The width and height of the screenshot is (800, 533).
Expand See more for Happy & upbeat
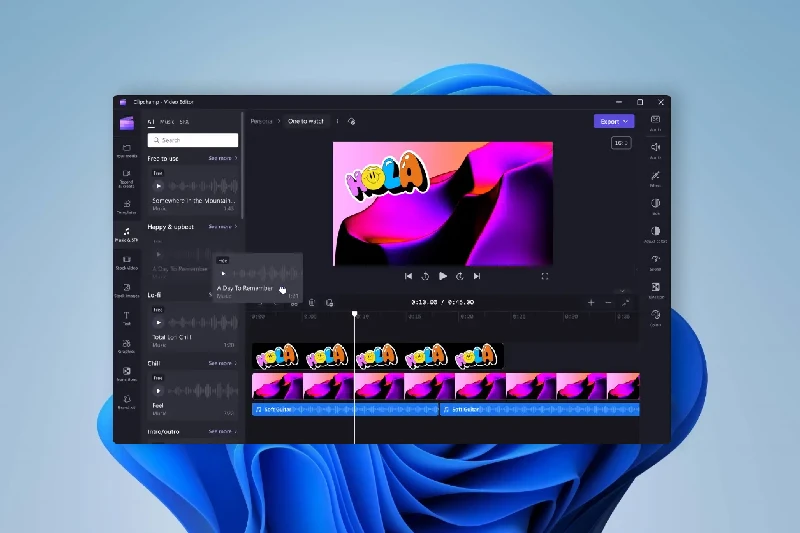tap(222, 226)
